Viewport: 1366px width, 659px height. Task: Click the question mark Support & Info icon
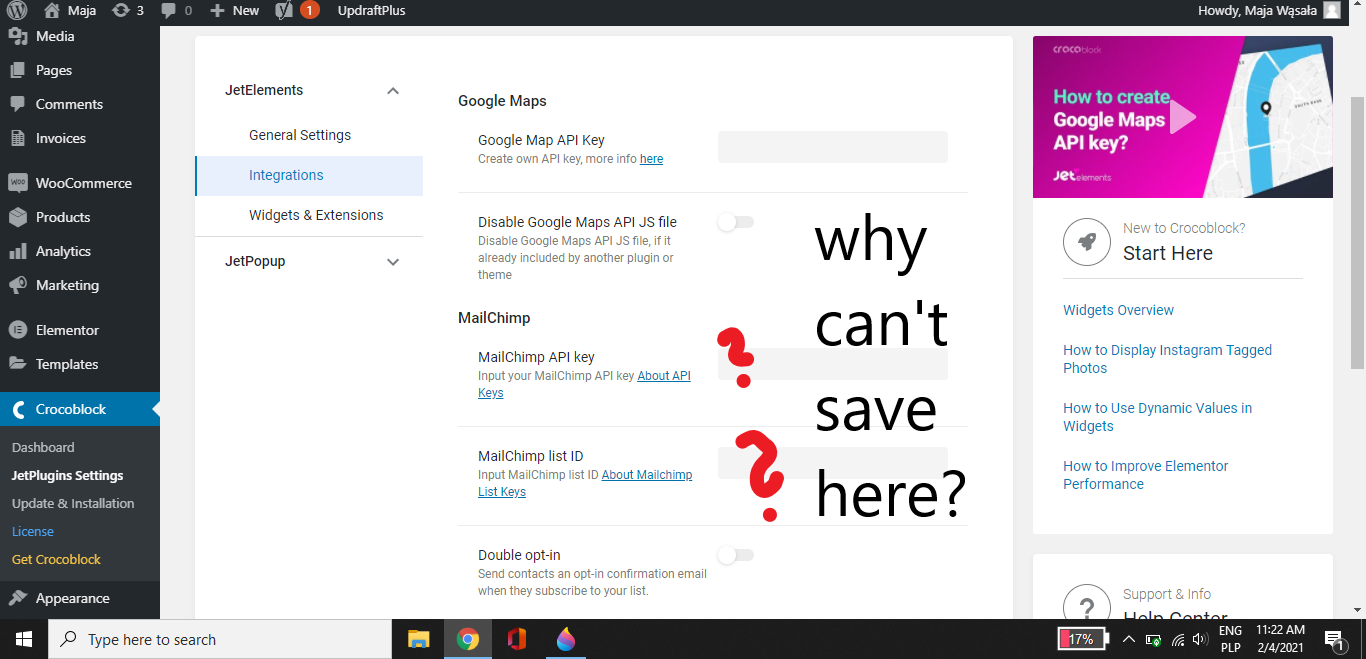[x=1087, y=606]
